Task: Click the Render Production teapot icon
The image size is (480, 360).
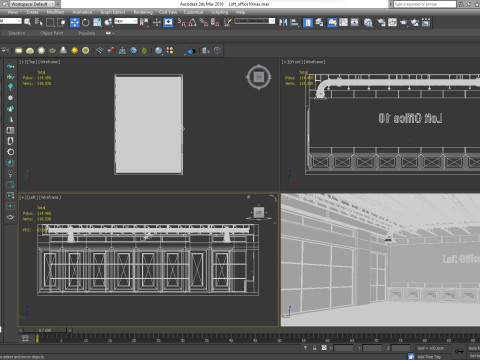Action: pos(403,22)
